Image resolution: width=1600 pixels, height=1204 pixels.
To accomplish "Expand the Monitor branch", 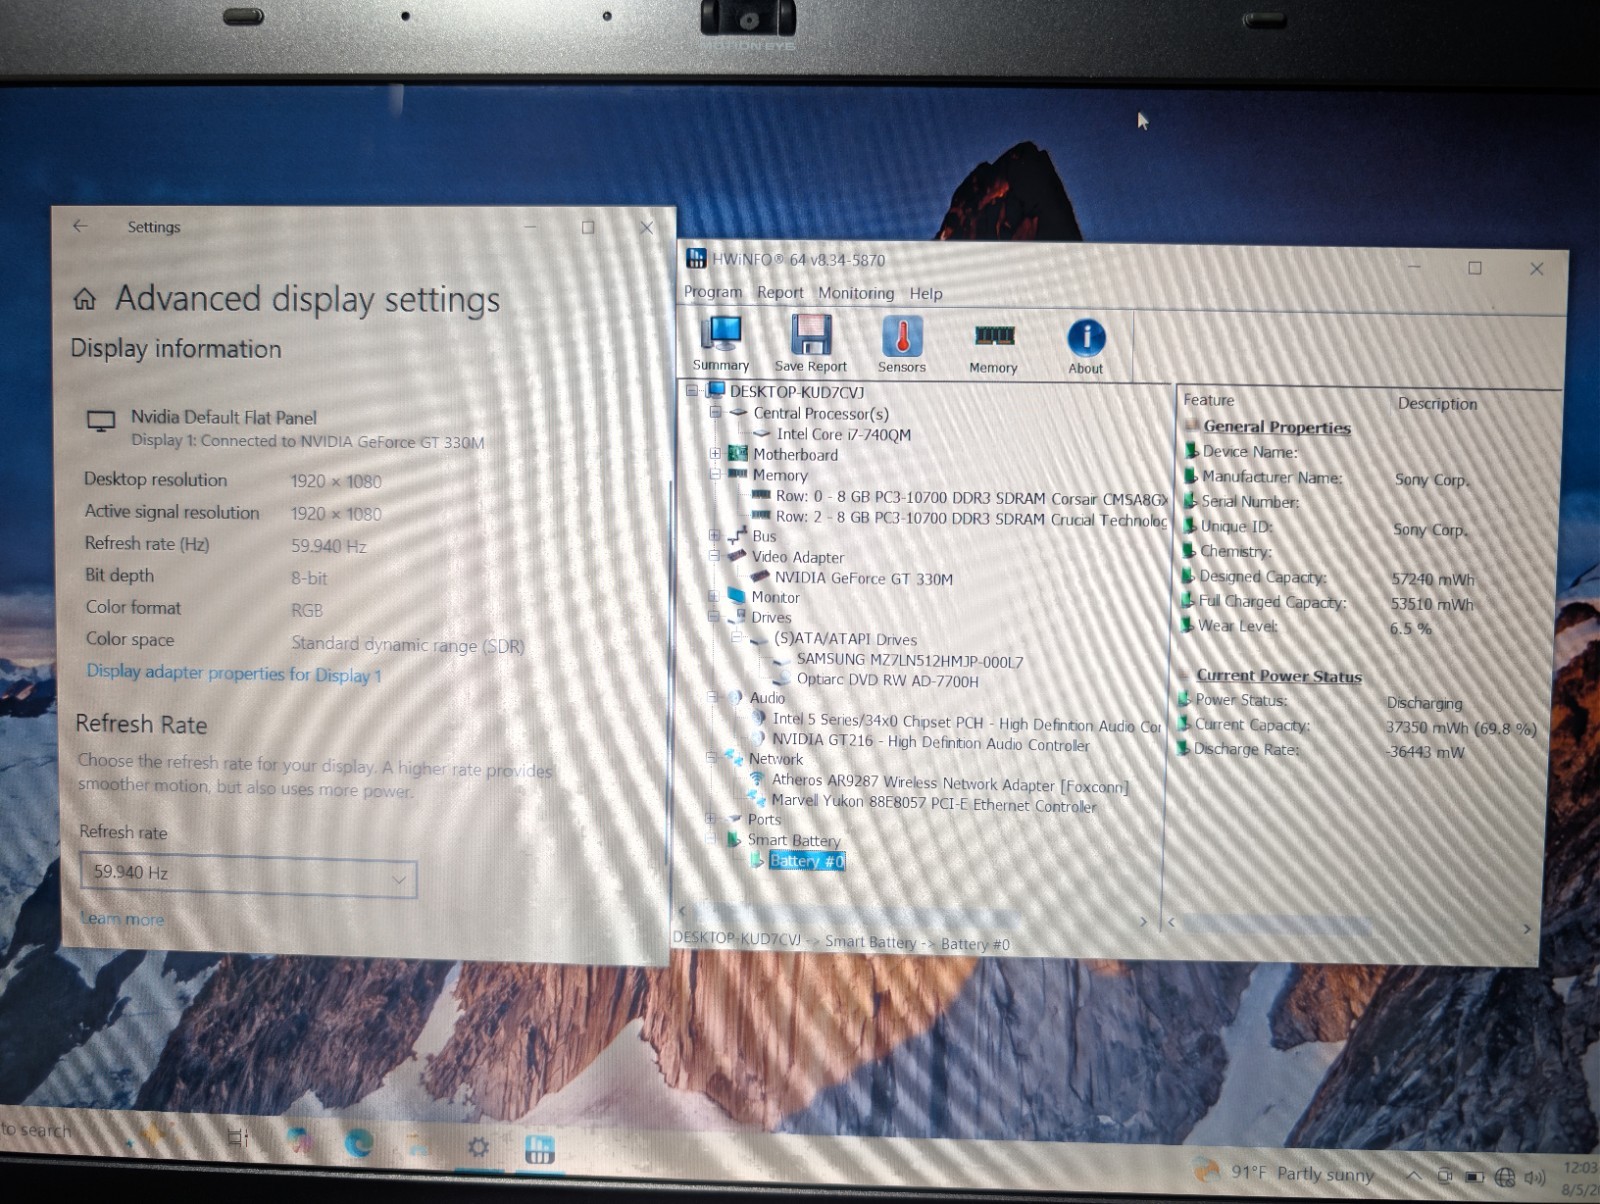I will (713, 596).
